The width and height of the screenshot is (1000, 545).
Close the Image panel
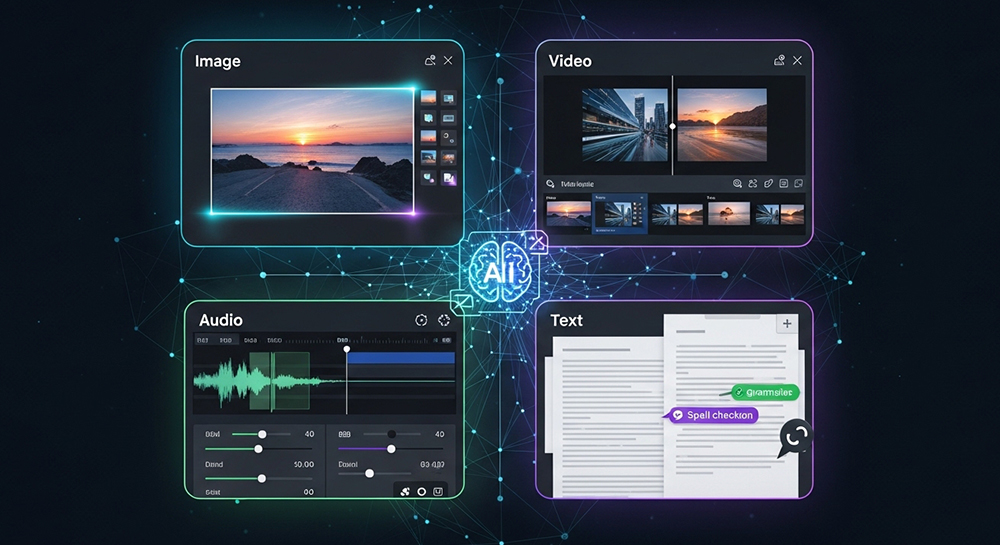click(448, 61)
